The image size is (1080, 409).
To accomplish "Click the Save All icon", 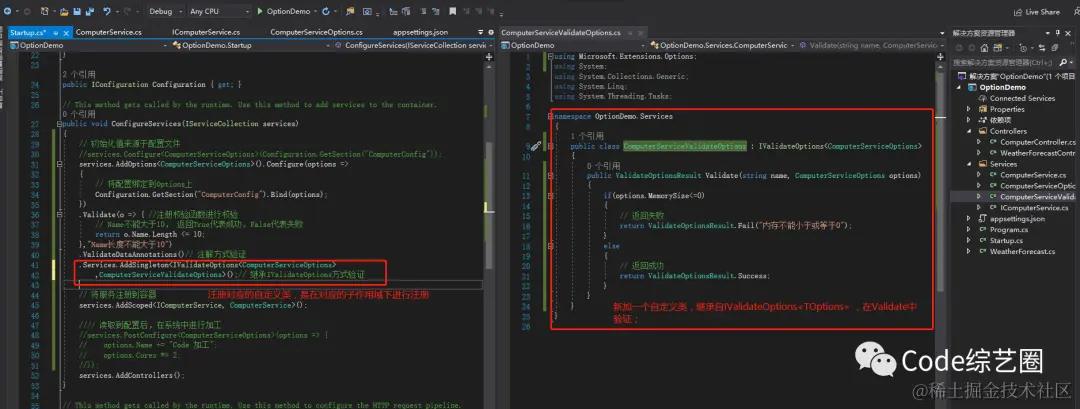I will [x=90, y=12].
